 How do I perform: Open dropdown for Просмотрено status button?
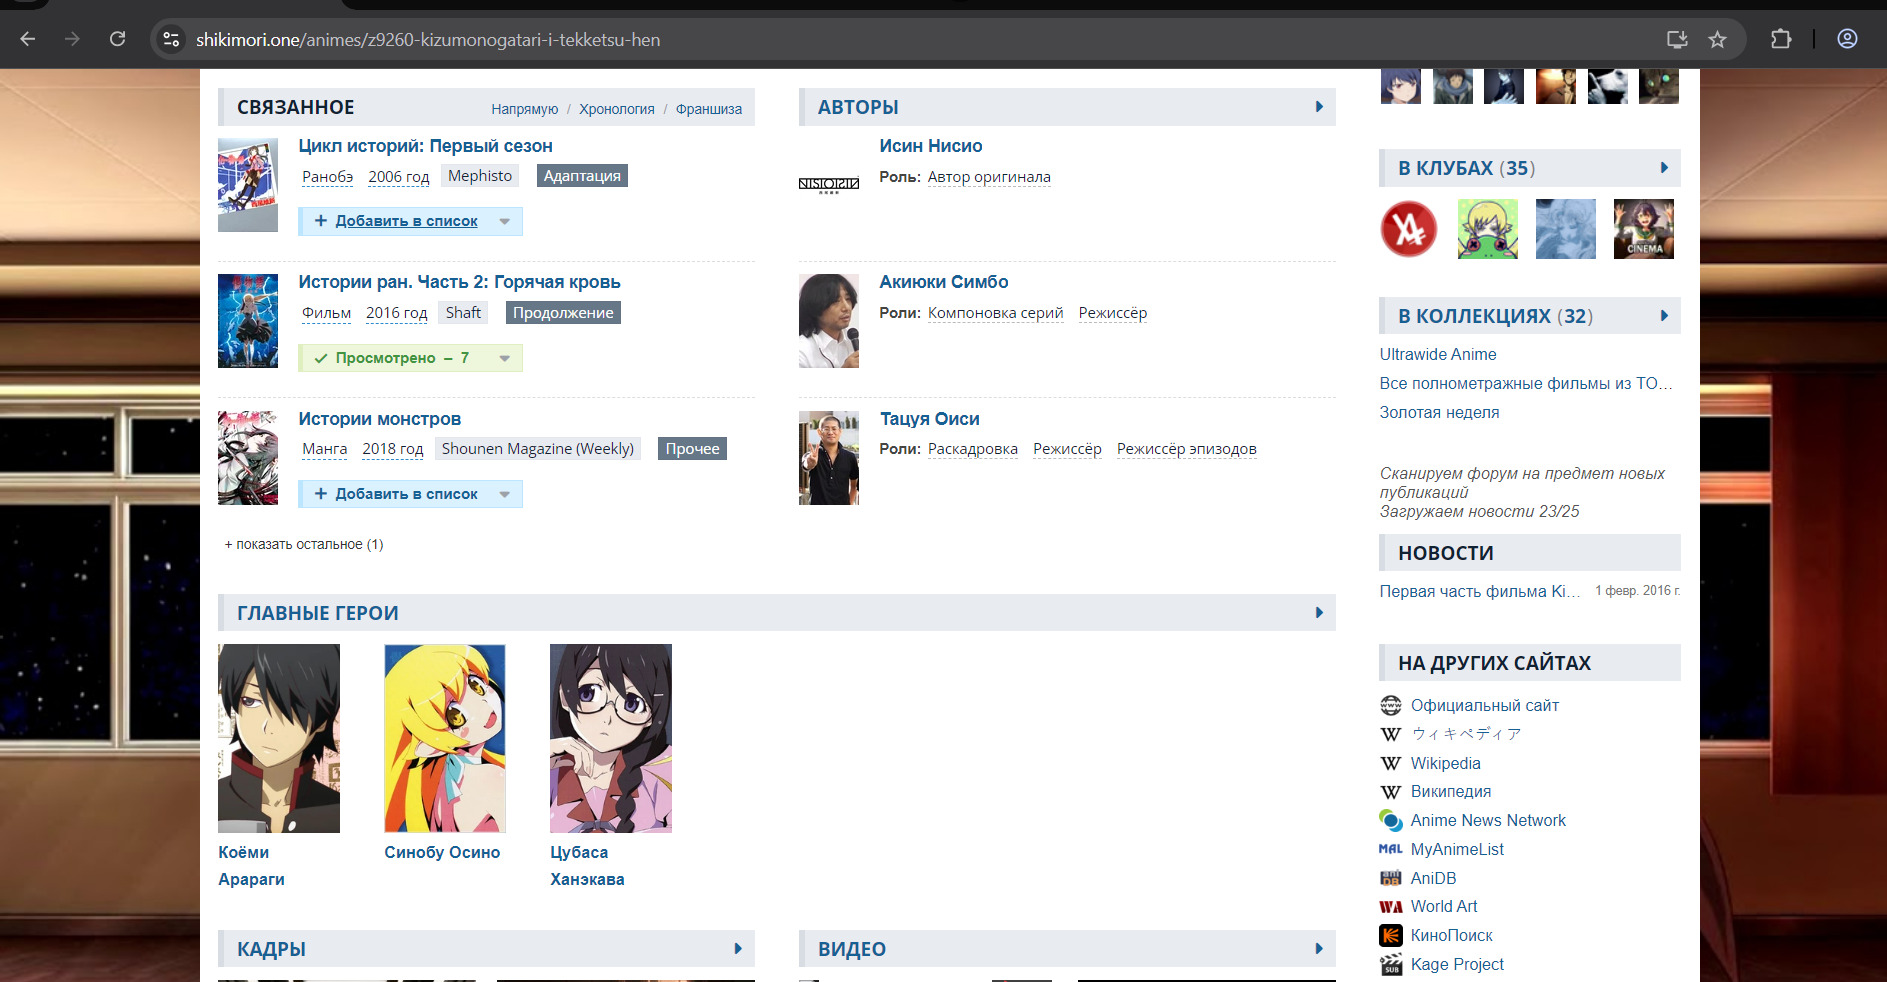[x=505, y=358]
